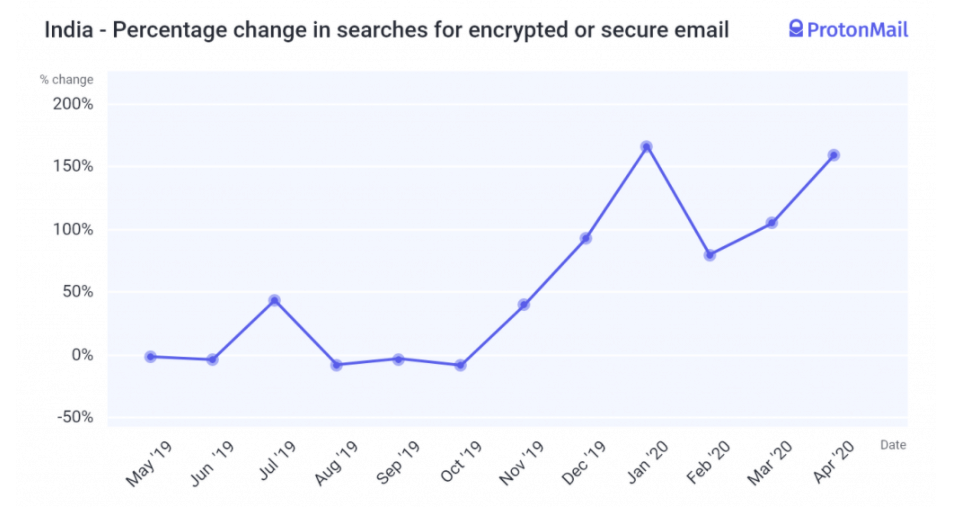The image size is (964, 530).
Task: Select the Jul '19 data point
Action: (x=274, y=300)
